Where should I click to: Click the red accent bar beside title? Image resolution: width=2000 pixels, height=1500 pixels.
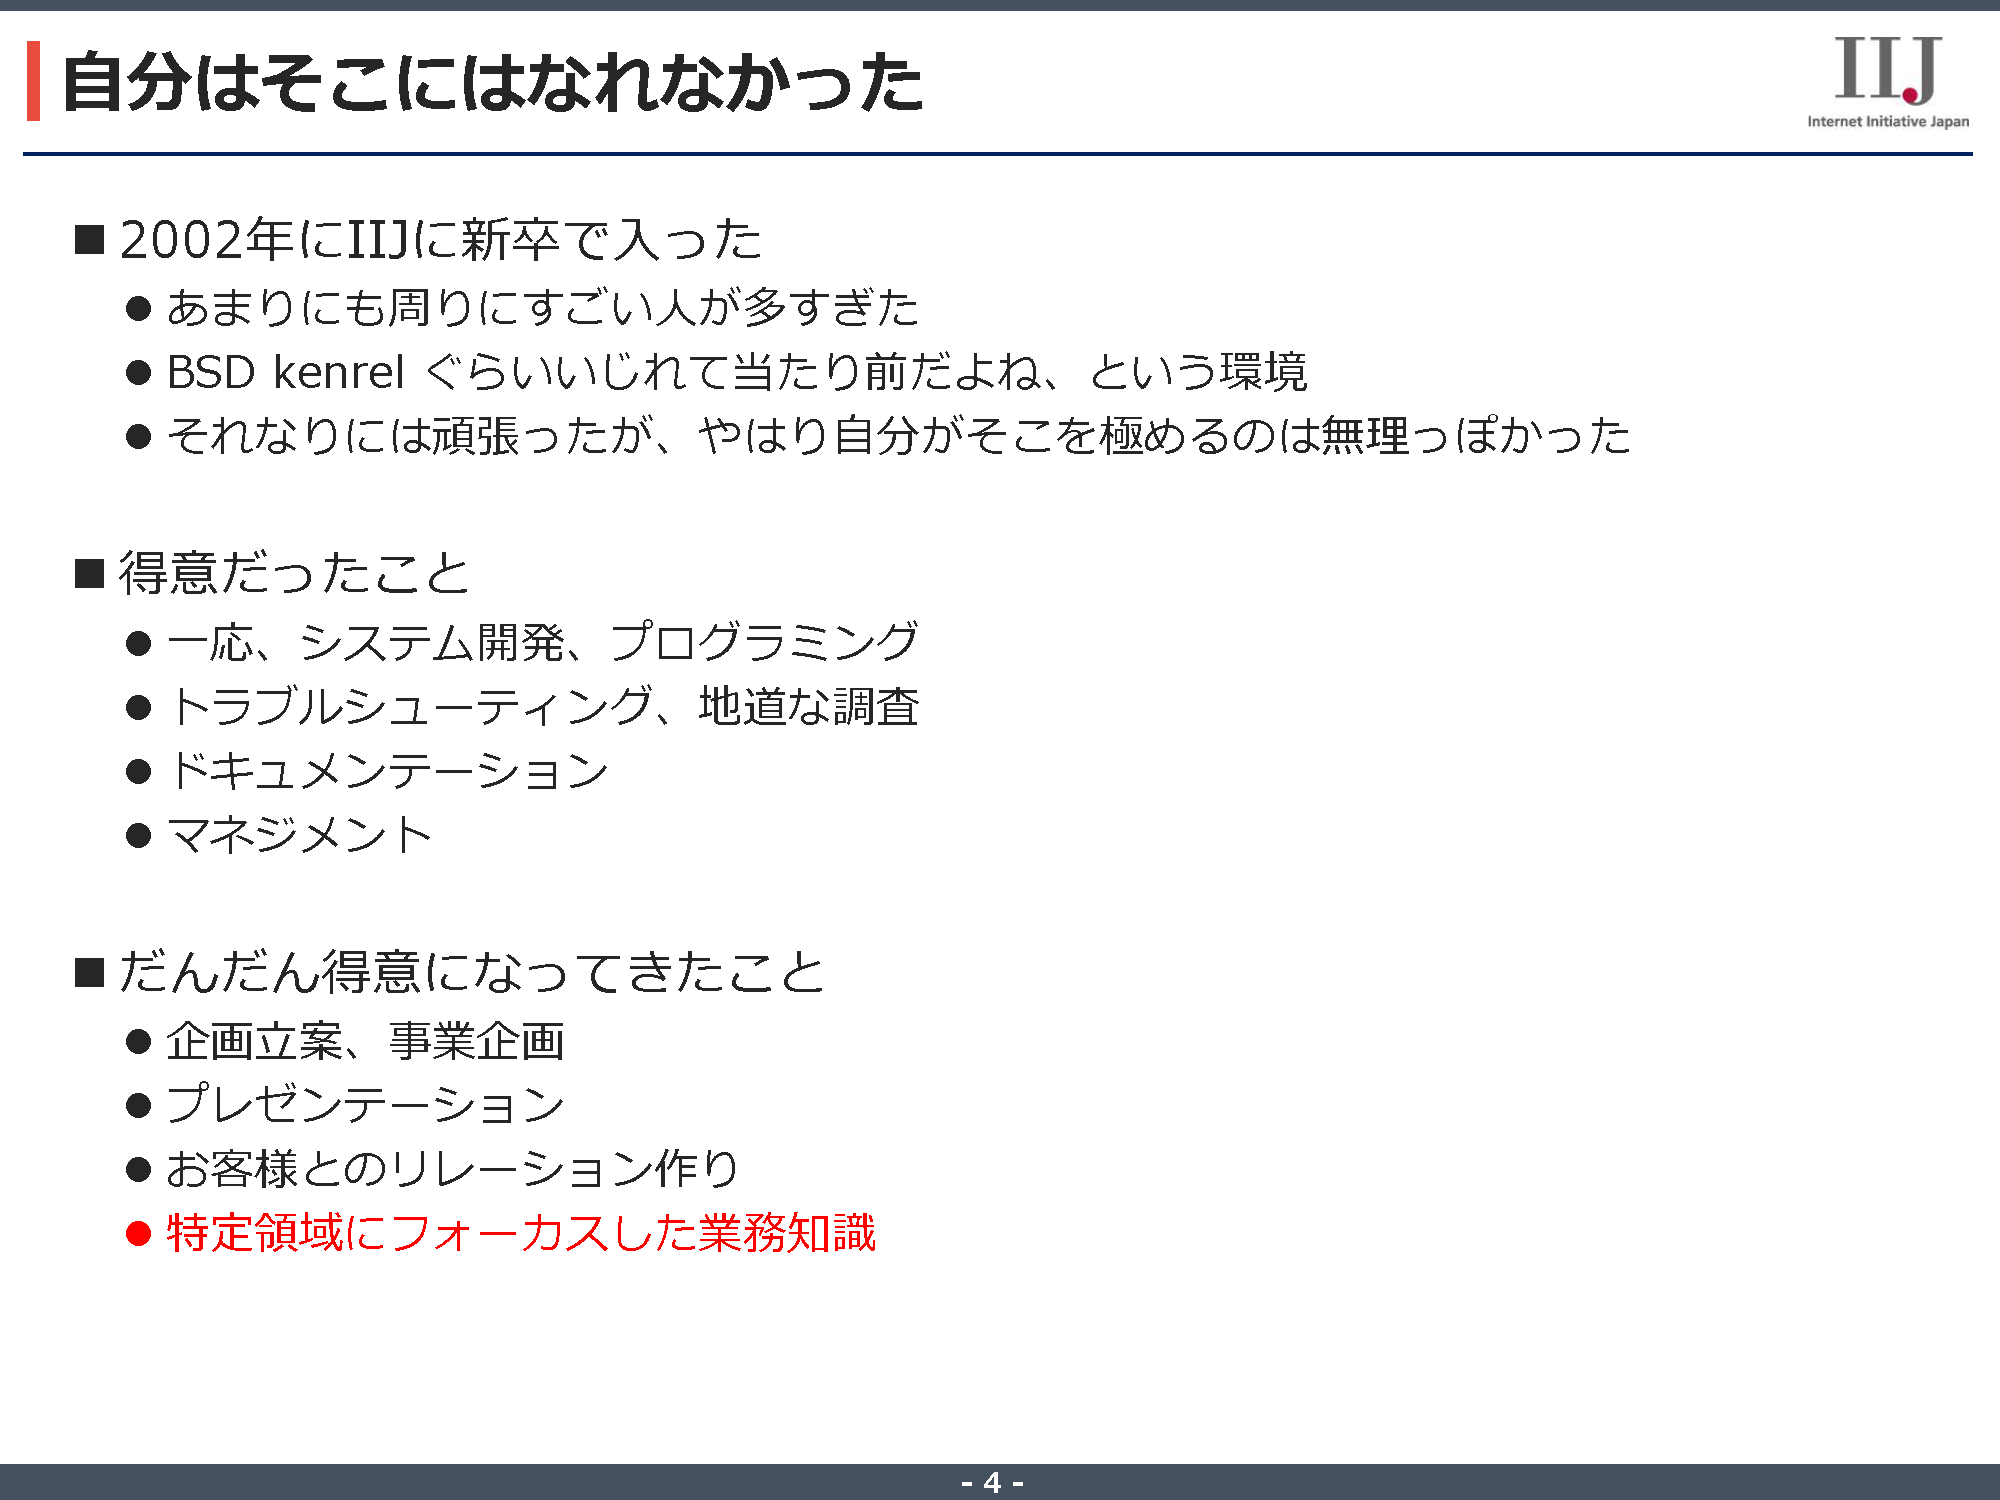pos(33,81)
